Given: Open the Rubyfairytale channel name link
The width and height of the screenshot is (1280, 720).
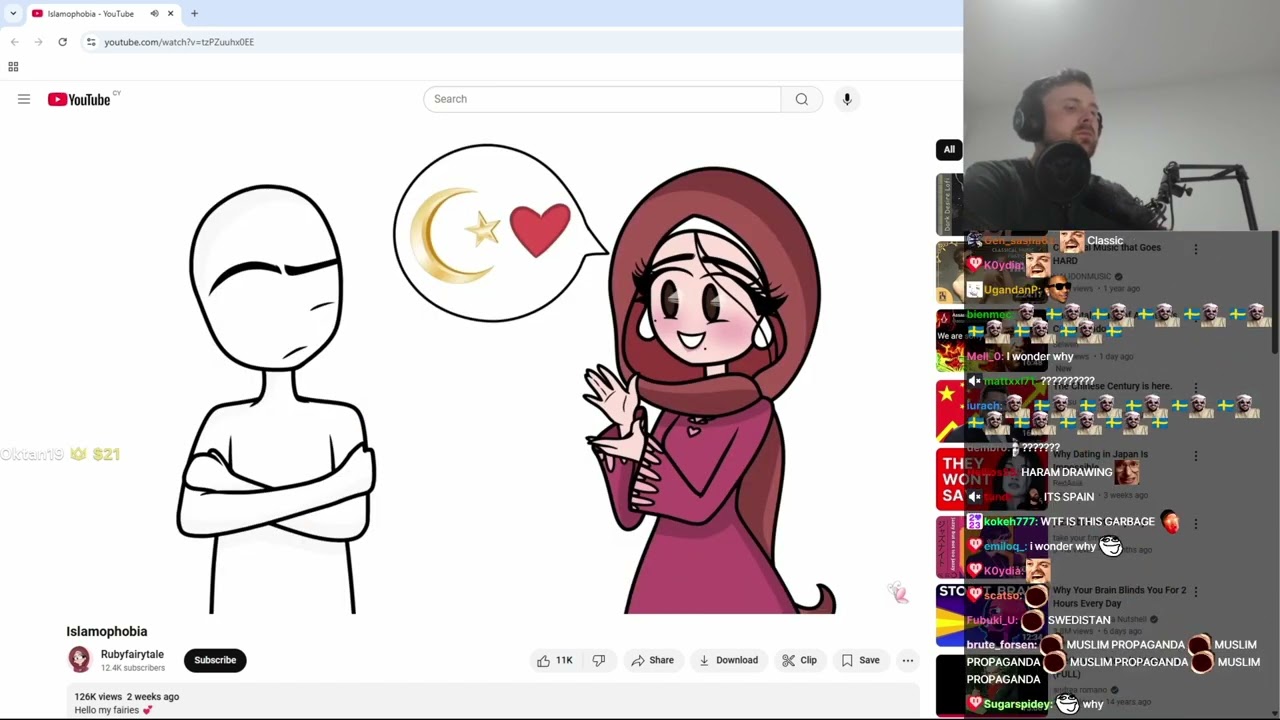Looking at the screenshot, I should click(132, 654).
